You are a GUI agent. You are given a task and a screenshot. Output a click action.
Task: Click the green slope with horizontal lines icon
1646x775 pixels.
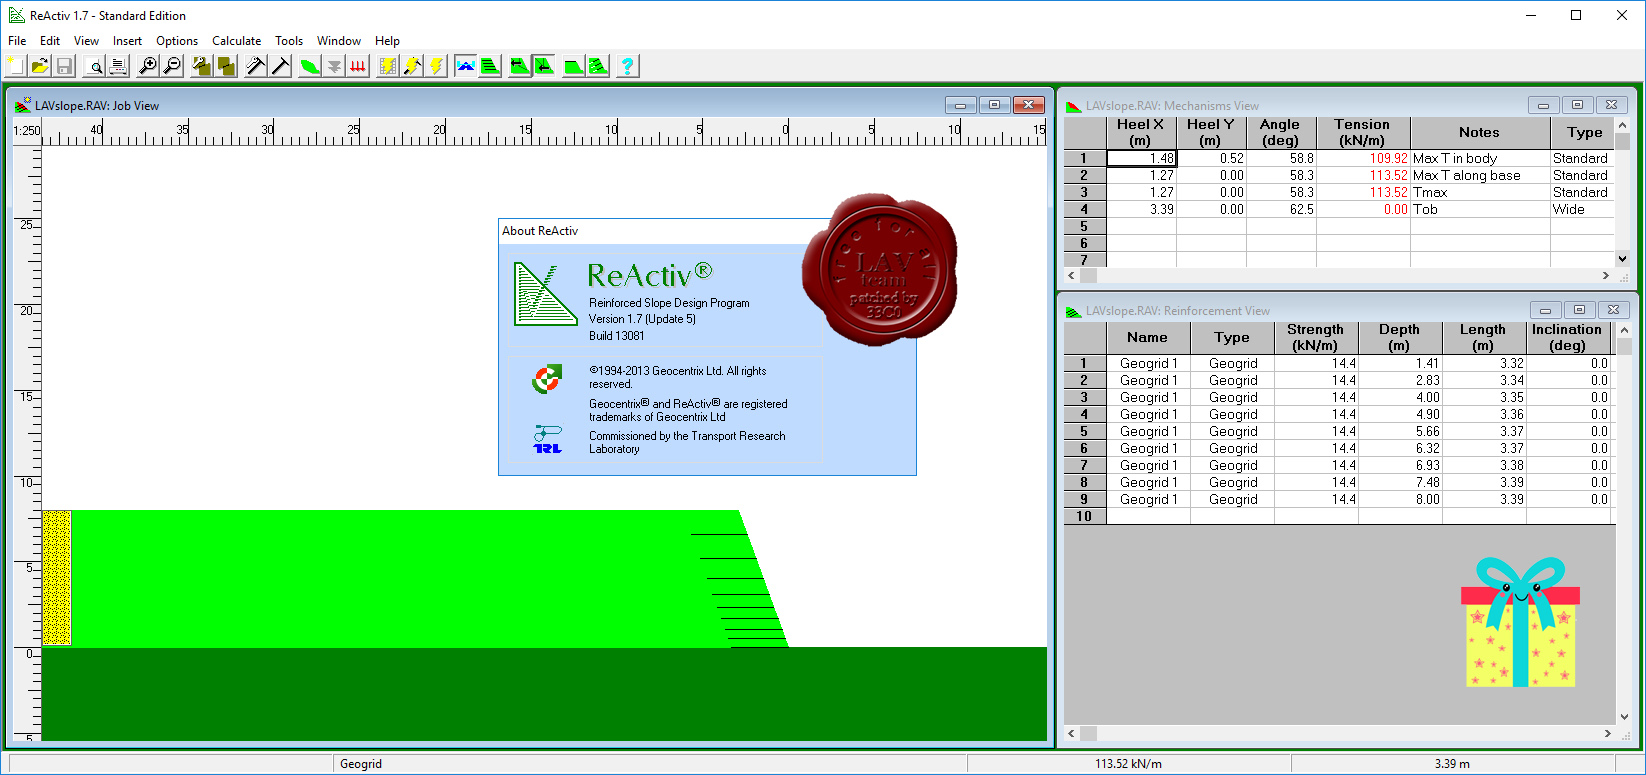[490, 66]
